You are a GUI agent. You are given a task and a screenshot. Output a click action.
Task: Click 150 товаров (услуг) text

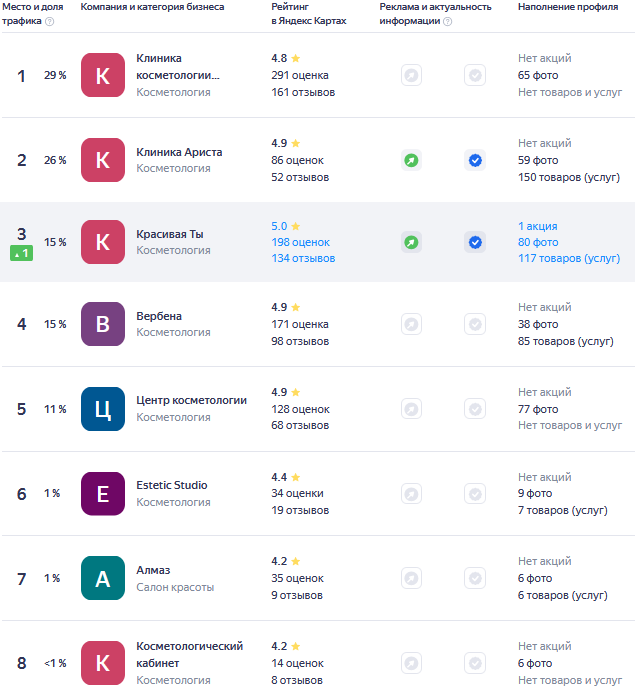tap(569, 177)
